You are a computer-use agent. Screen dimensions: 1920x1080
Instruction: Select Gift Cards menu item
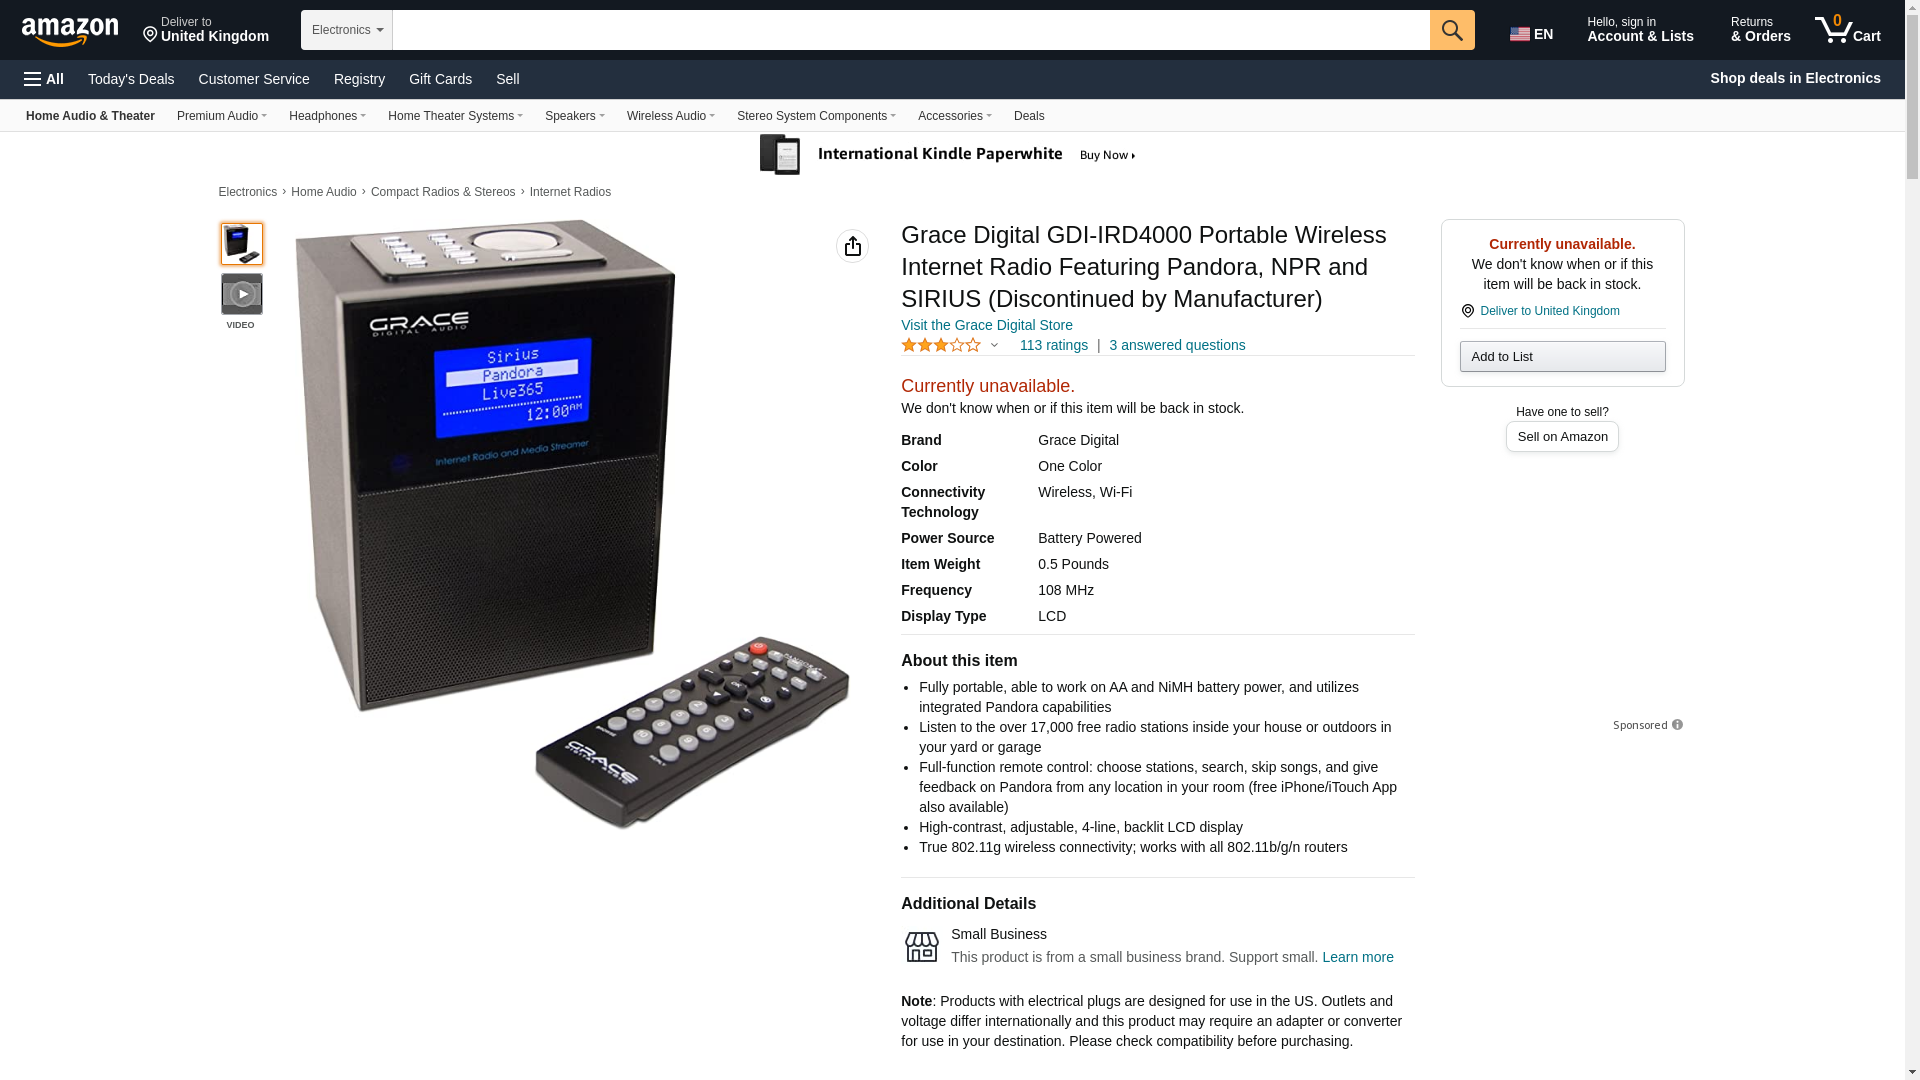tap(440, 79)
